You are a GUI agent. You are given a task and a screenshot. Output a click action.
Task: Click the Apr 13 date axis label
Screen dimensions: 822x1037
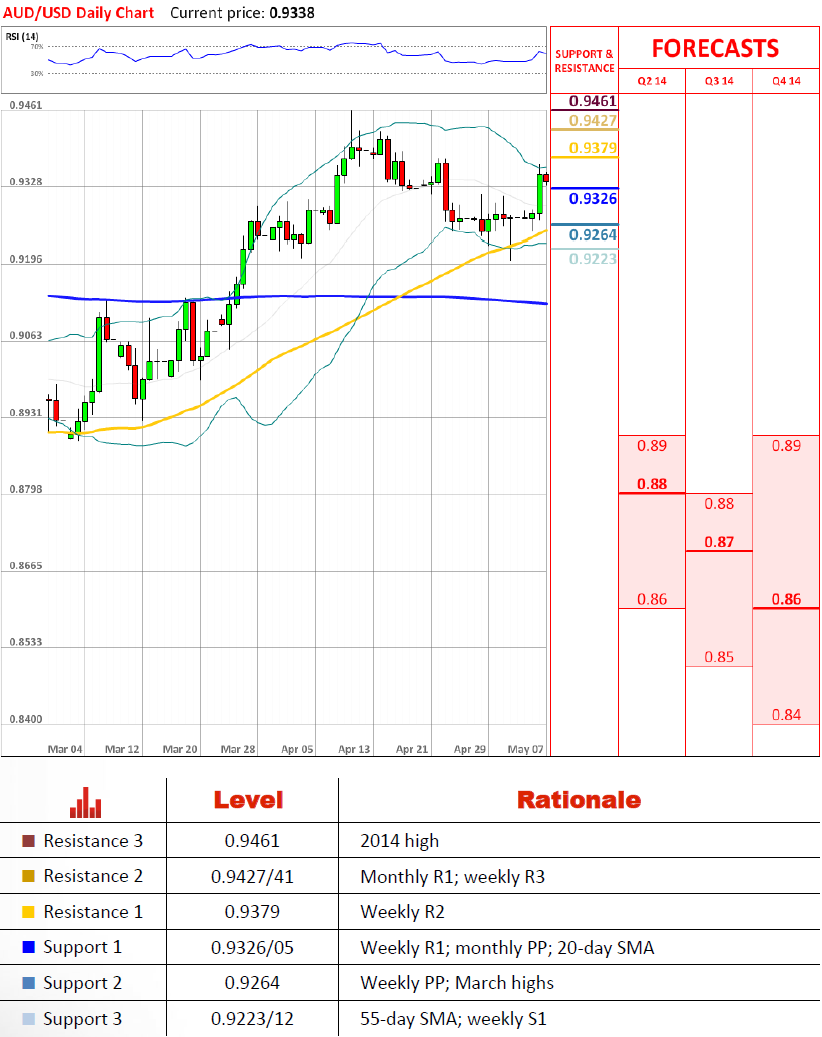[x=354, y=749]
